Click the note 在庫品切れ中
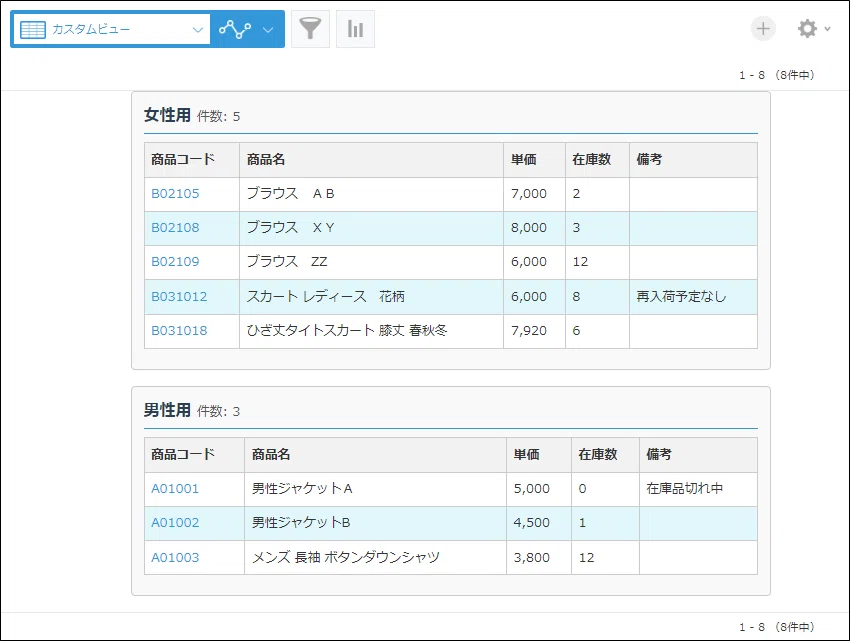 pyautogui.click(x=684, y=489)
